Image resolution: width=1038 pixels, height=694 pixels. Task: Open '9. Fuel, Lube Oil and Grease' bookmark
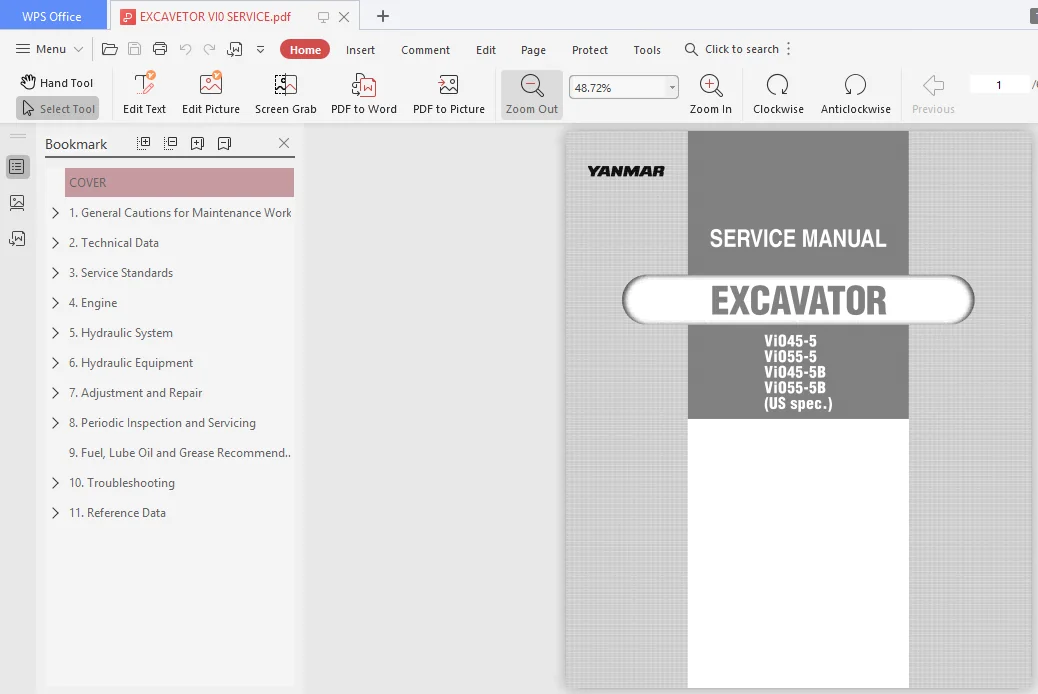click(x=180, y=453)
